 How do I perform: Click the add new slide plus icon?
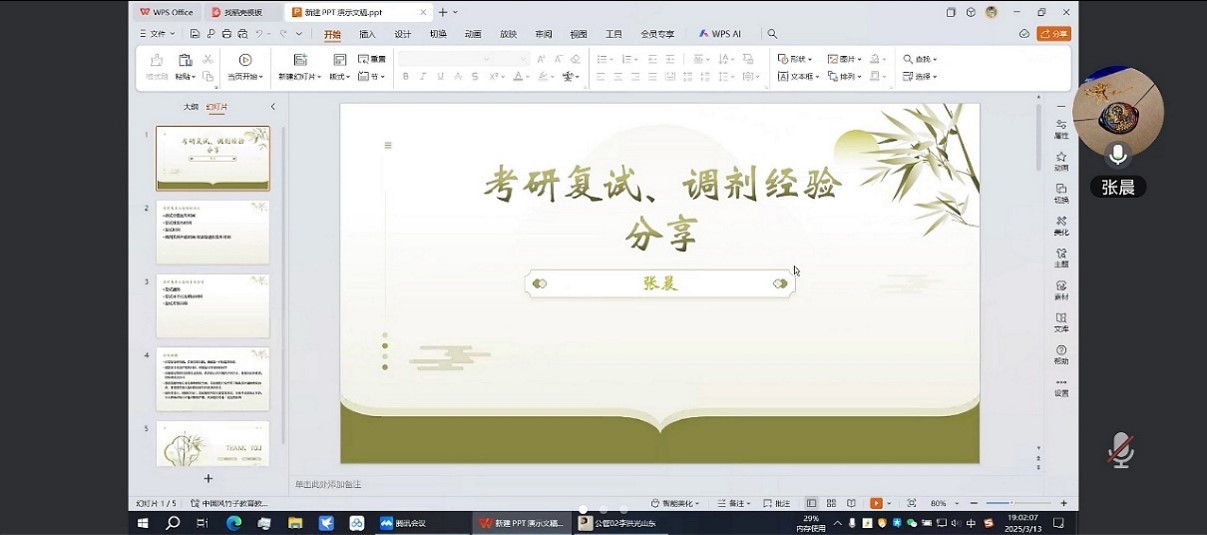pyautogui.click(x=208, y=479)
